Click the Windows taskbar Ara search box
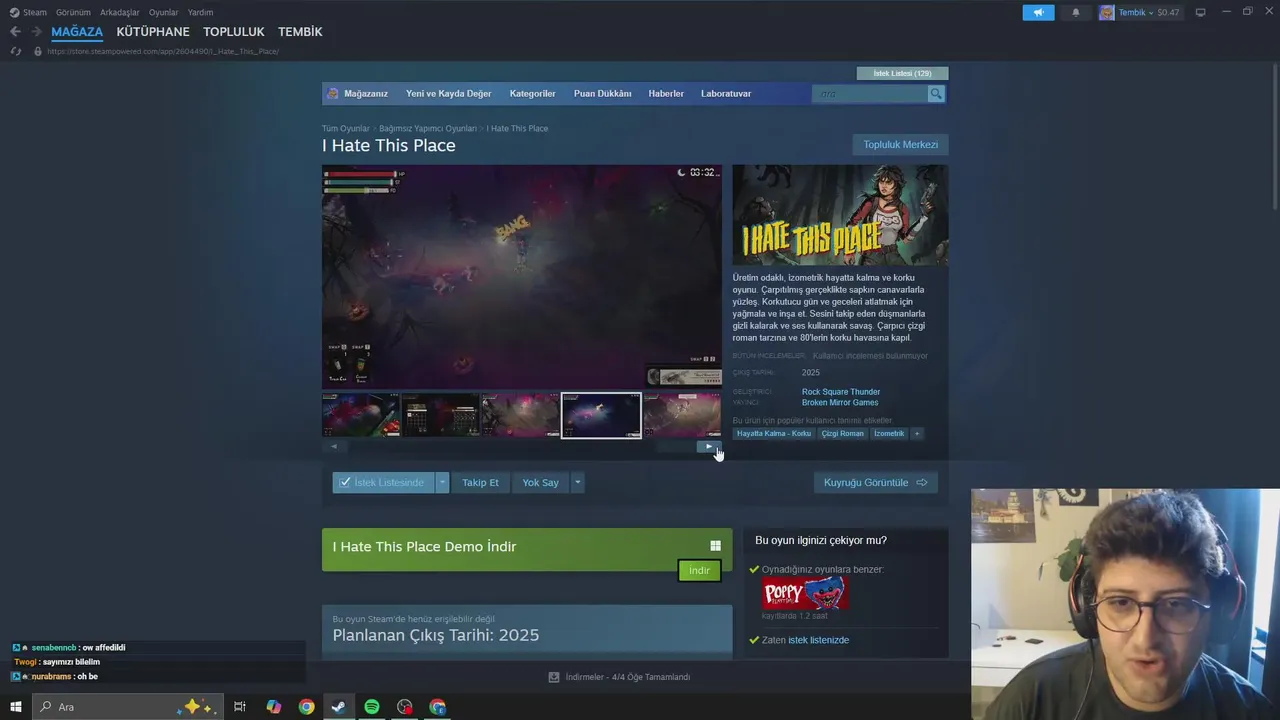Image resolution: width=1280 pixels, height=720 pixels. coord(128,707)
